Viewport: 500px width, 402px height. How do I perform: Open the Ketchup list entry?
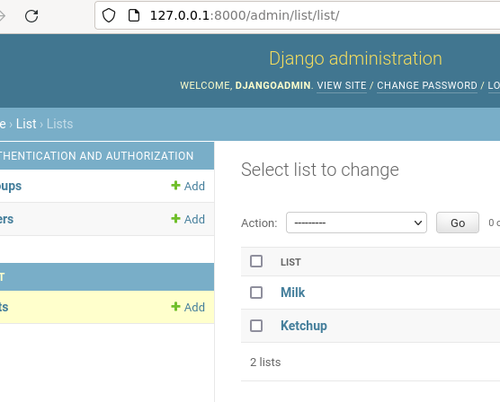tap(304, 326)
